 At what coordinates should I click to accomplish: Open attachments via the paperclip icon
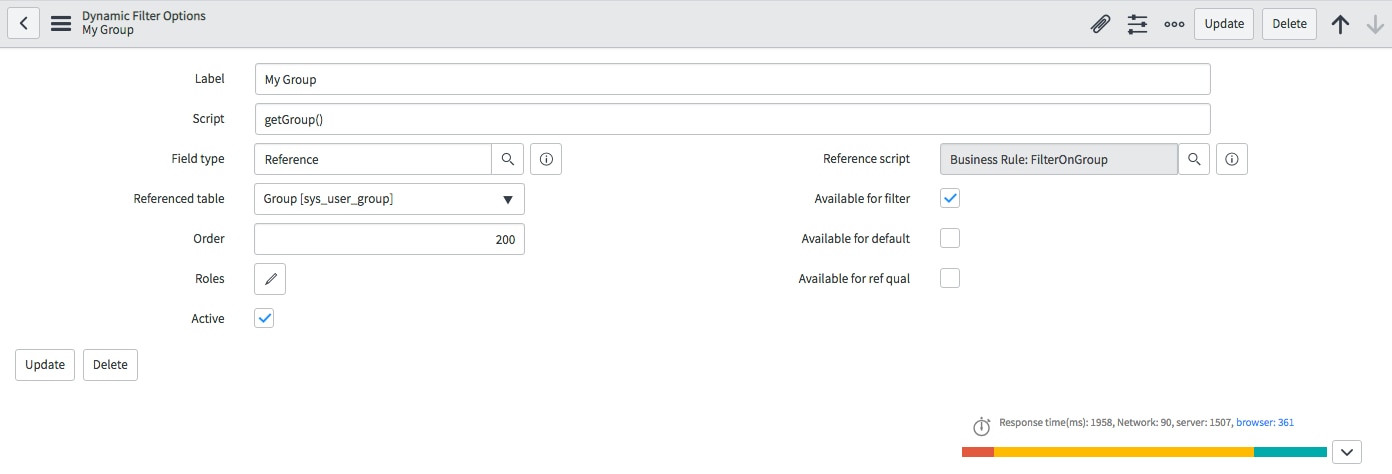tap(1100, 24)
